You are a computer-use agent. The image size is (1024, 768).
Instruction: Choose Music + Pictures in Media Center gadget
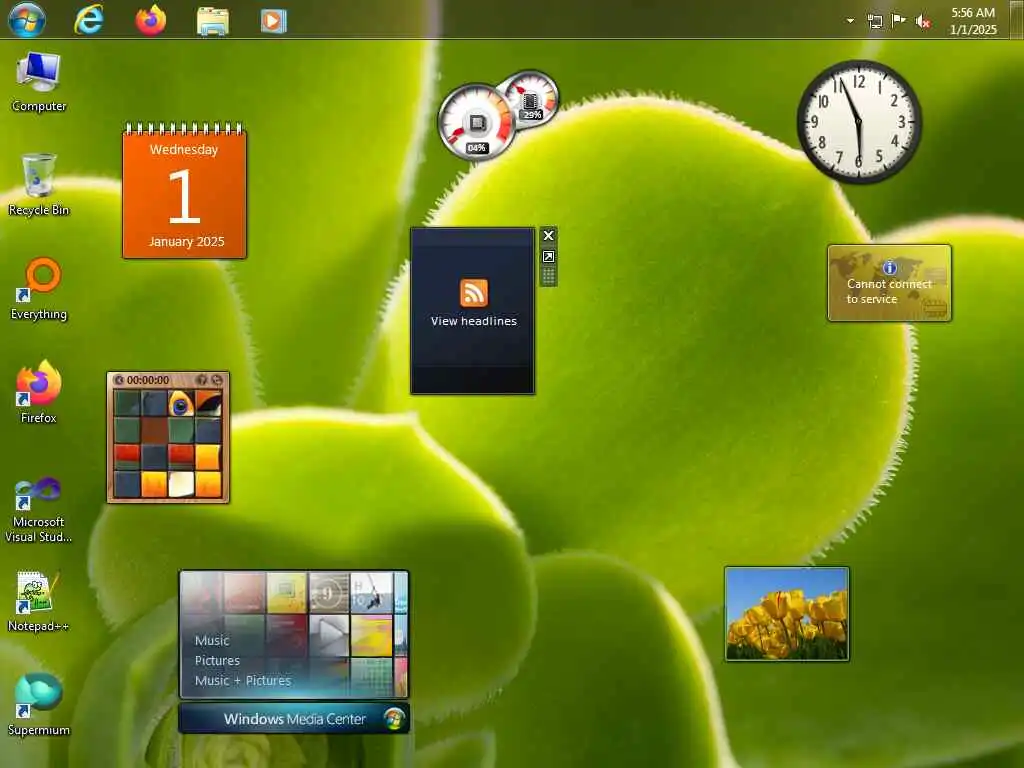click(x=243, y=680)
